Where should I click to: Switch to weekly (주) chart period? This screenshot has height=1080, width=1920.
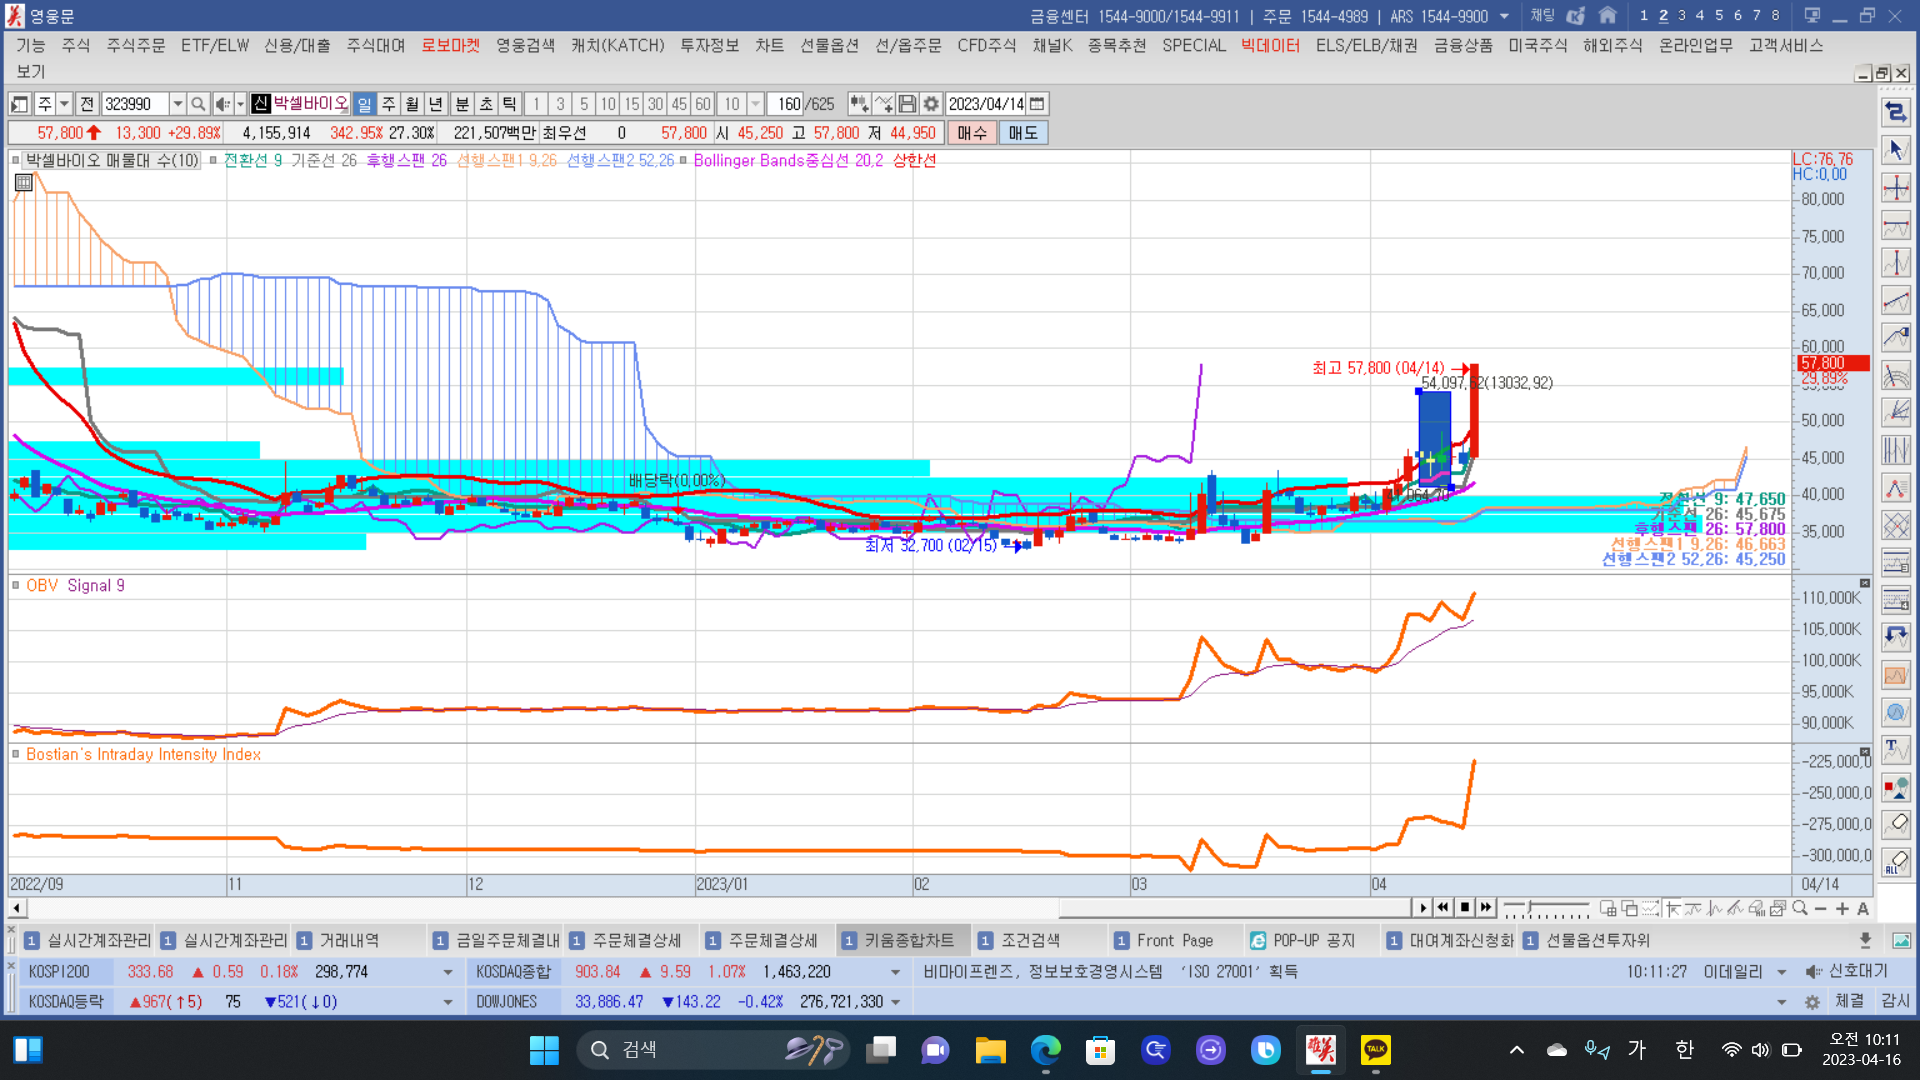pyautogui.click(x=389, y=104)
